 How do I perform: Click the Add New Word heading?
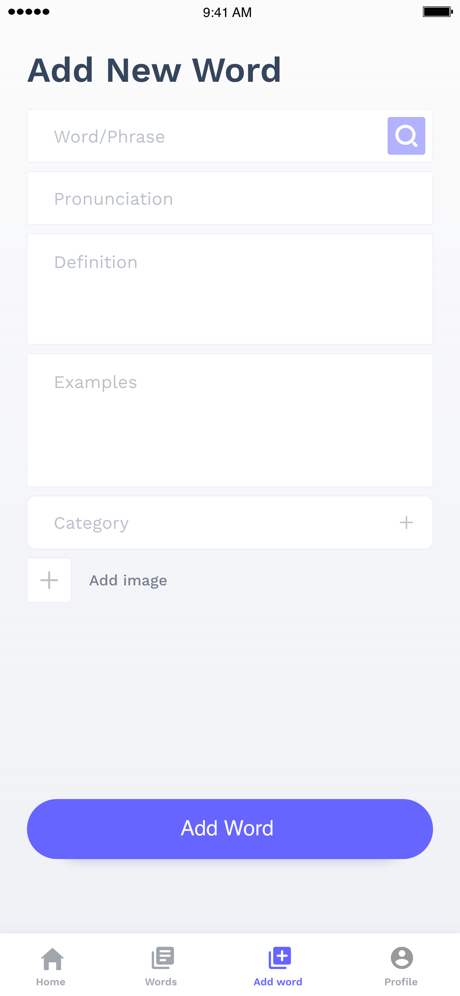(x=154, y=70)
